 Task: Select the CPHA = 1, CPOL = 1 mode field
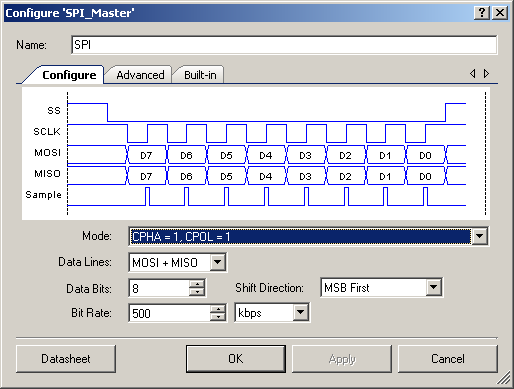coord(301,236)
